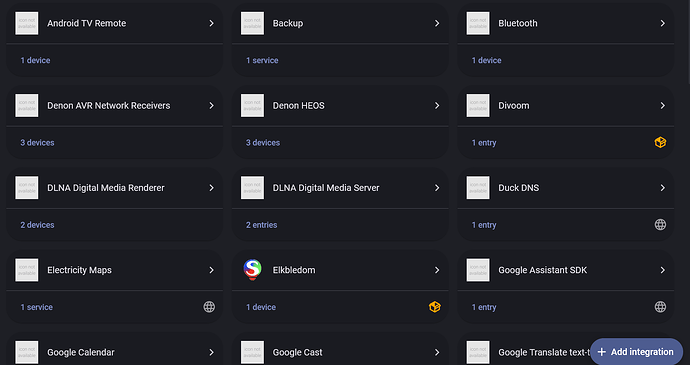Click the orange custom integration cube on Divoom

coord(660,142)
